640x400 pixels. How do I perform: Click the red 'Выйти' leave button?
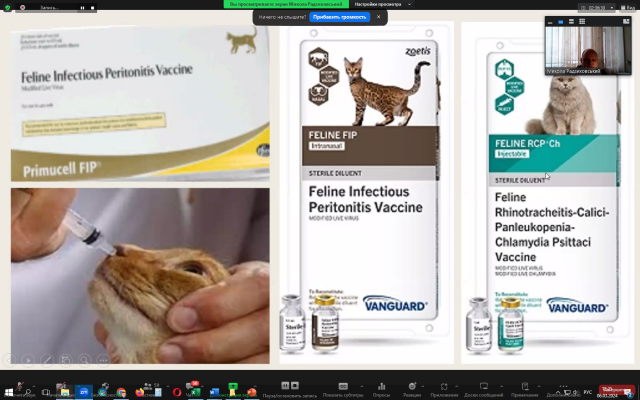617,389
